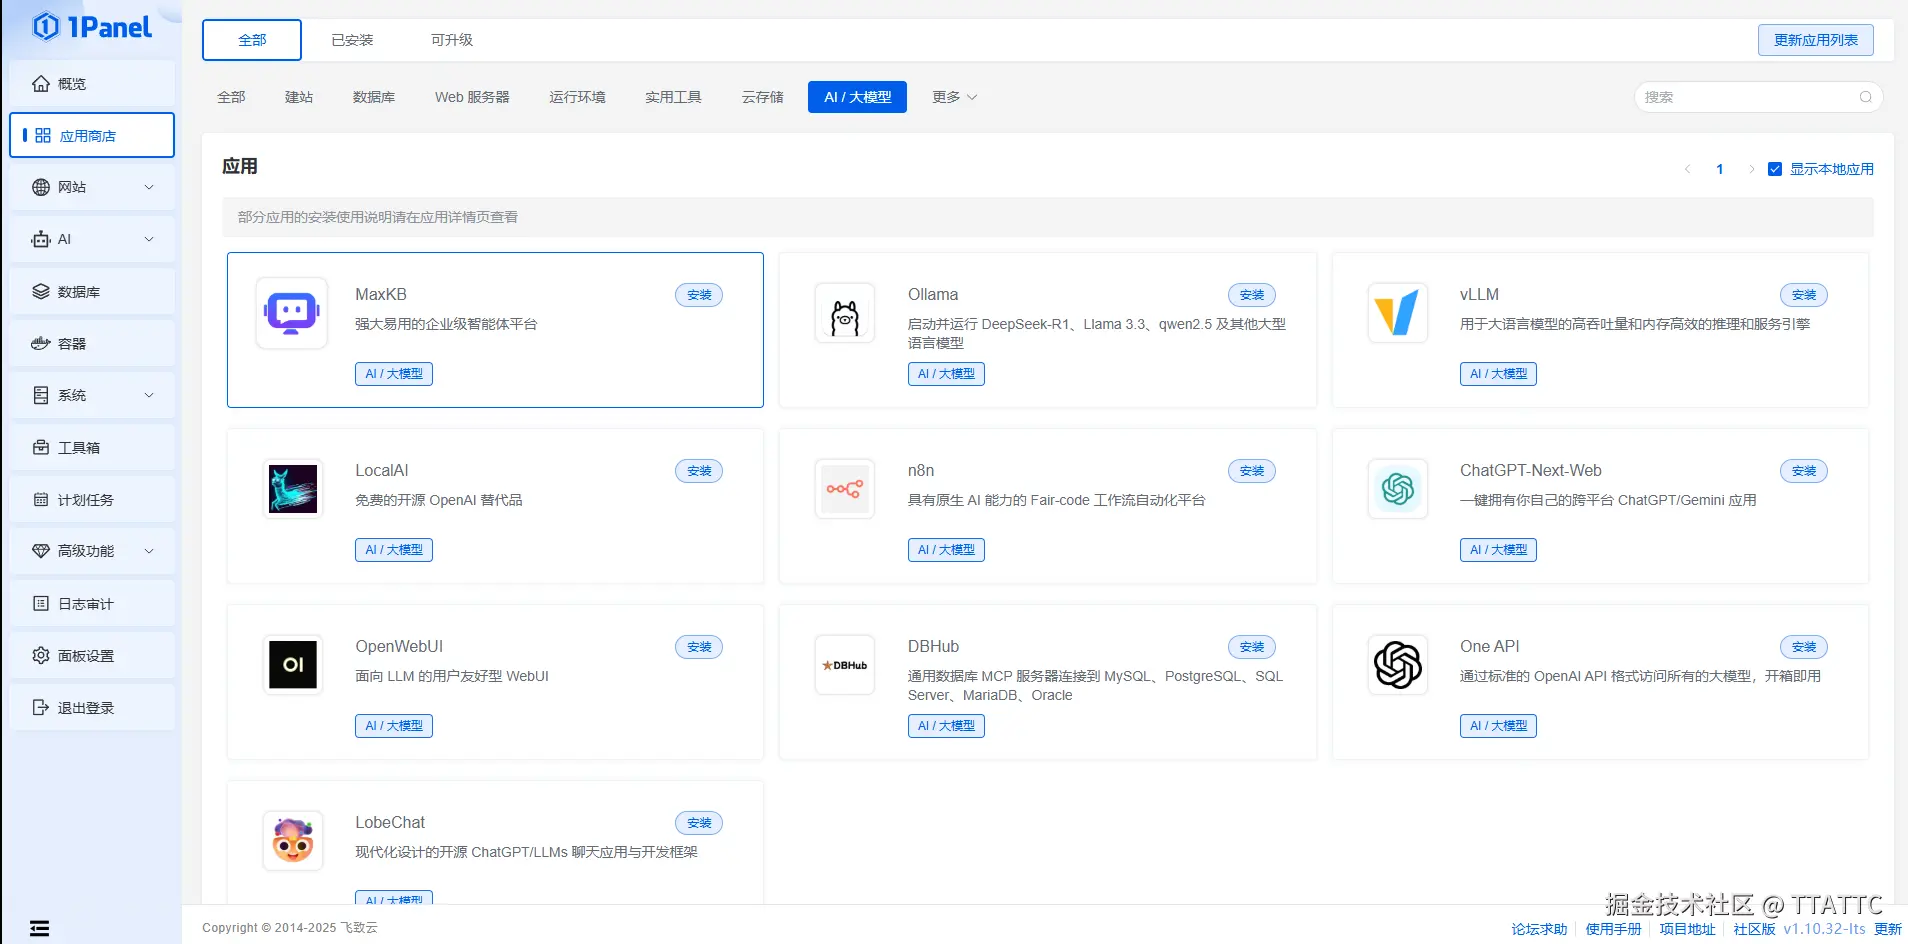This screenshot has width=1908, height=944.
Task: Install LobeChat with its 安装 button
Action: (x=699, y=823)
